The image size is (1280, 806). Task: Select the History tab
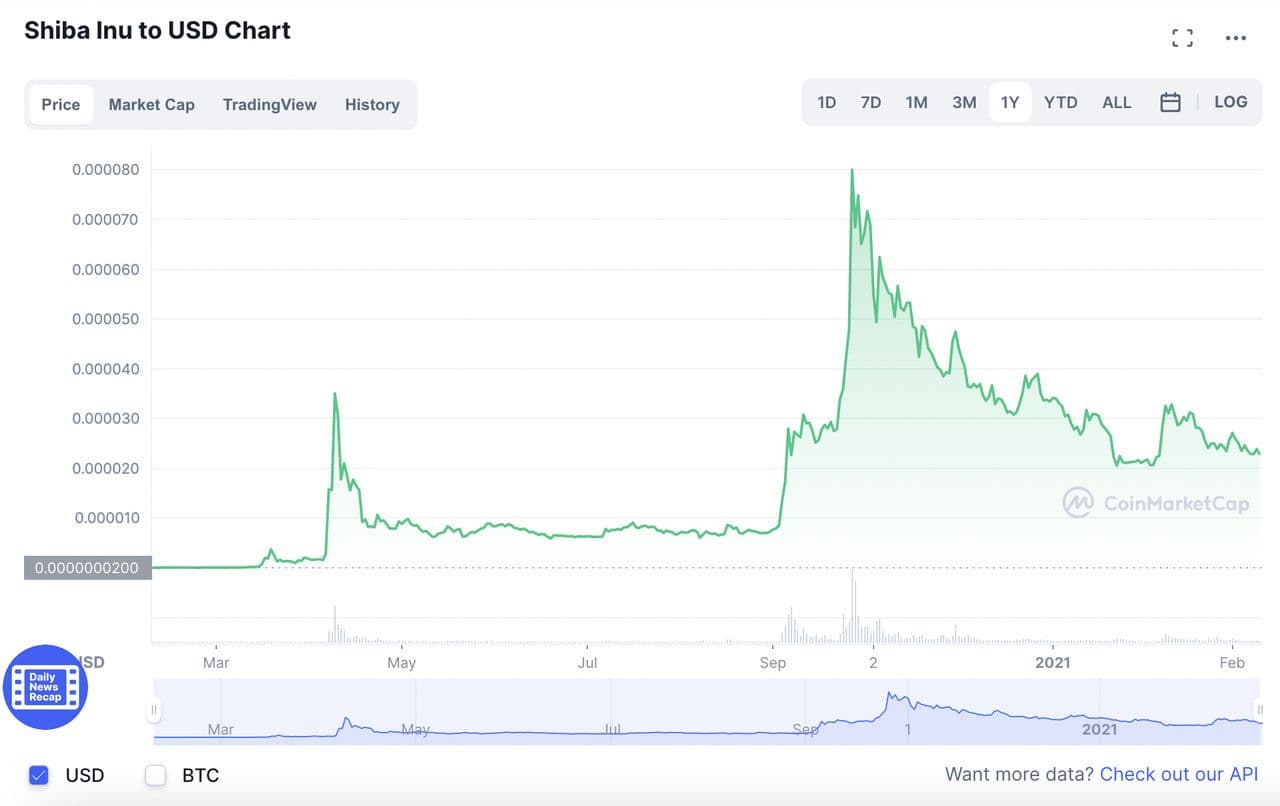pyautogui.click(x=372, y=104)
